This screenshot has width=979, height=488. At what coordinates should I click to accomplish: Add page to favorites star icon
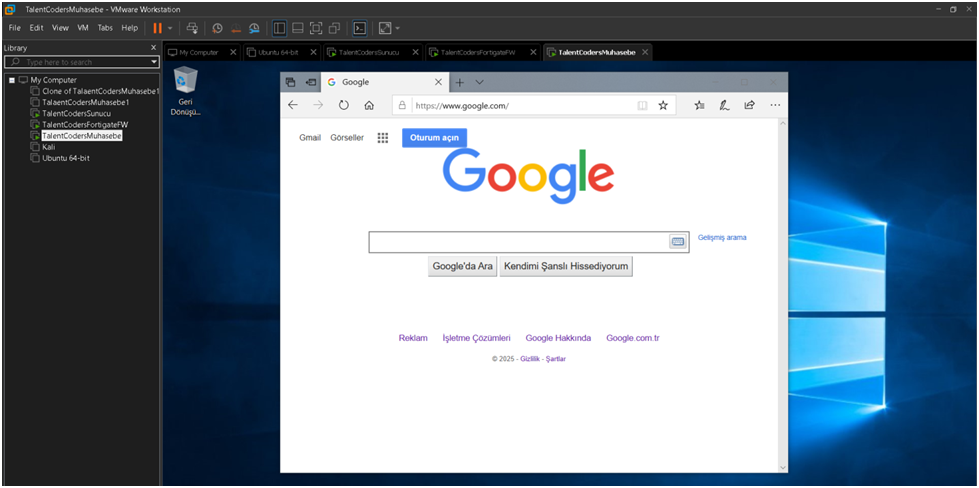pyautogui.click(x=663, y=105)
